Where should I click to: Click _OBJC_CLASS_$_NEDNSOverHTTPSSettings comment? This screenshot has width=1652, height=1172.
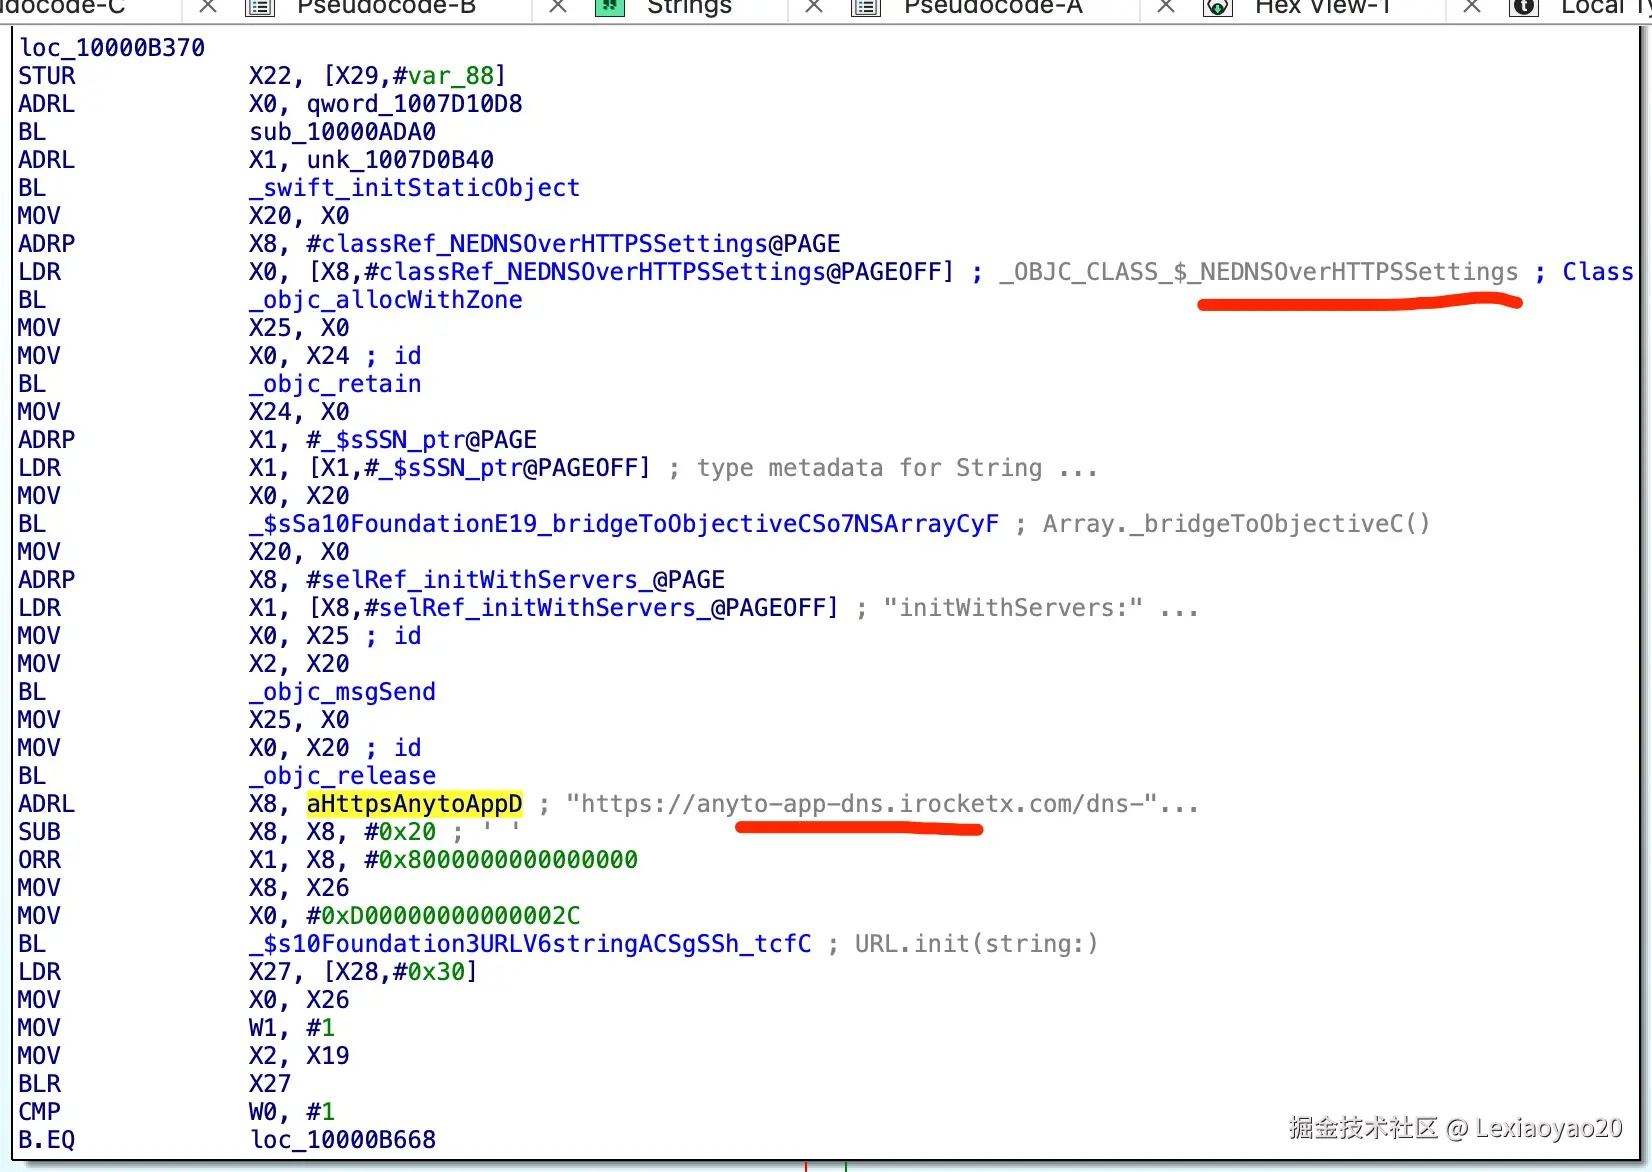coord(1258,272)
